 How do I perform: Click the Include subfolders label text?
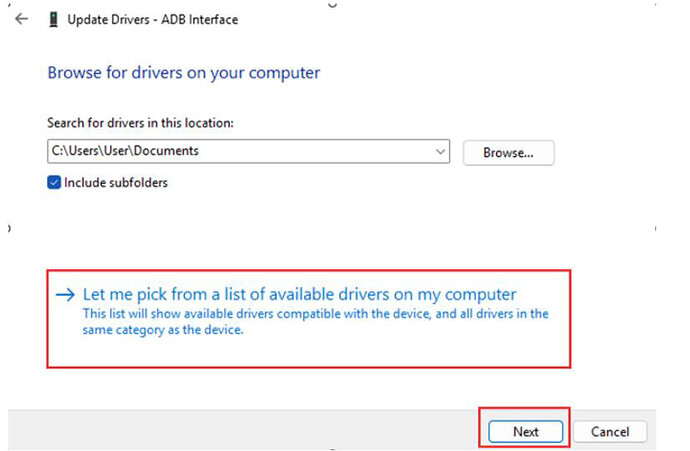tap(116, 183)
